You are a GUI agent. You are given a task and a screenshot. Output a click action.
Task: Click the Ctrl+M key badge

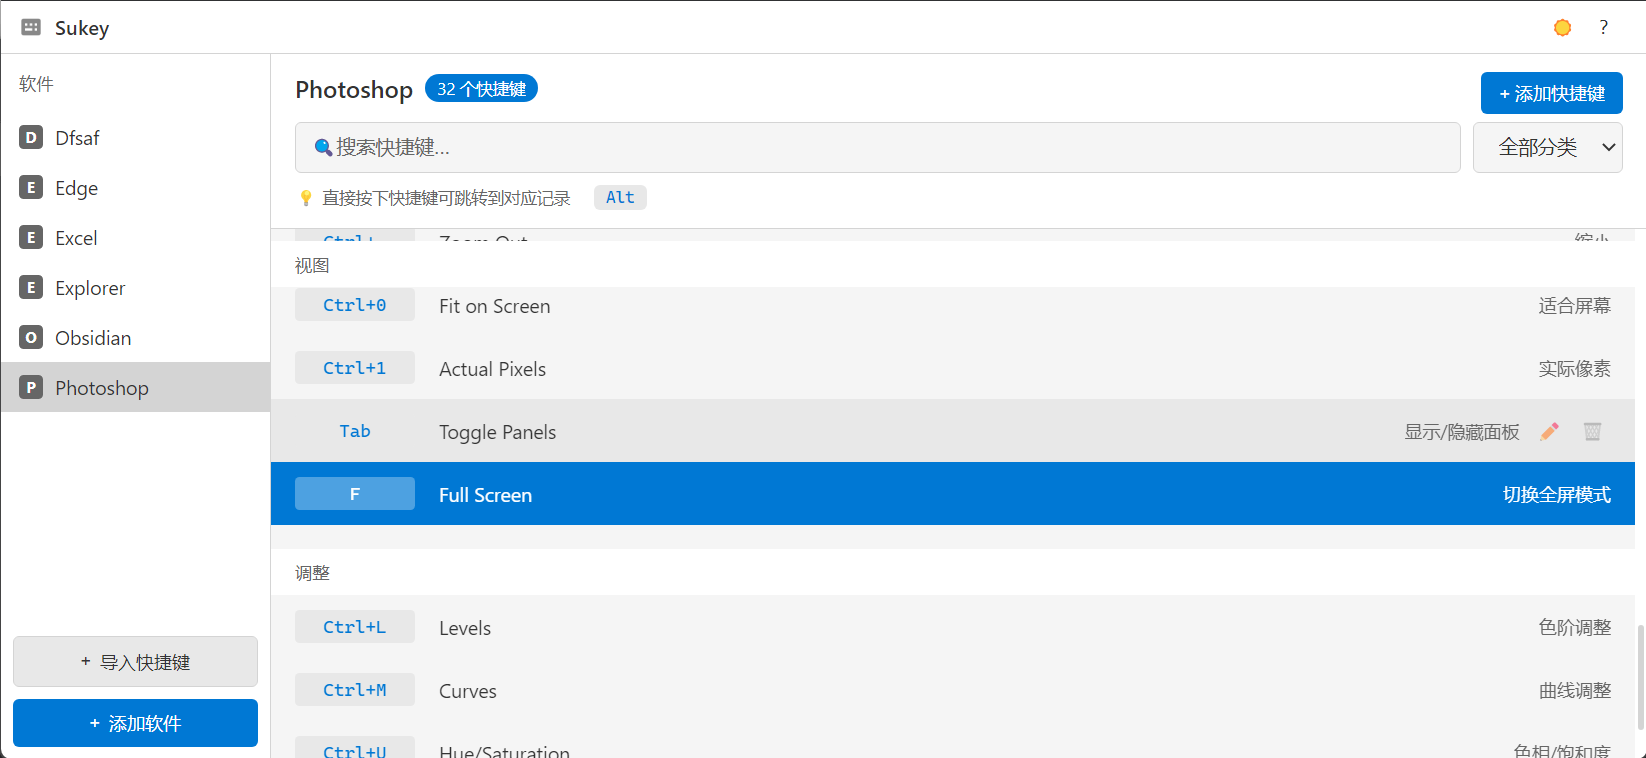pyautogui.click(x=354, y=690)
